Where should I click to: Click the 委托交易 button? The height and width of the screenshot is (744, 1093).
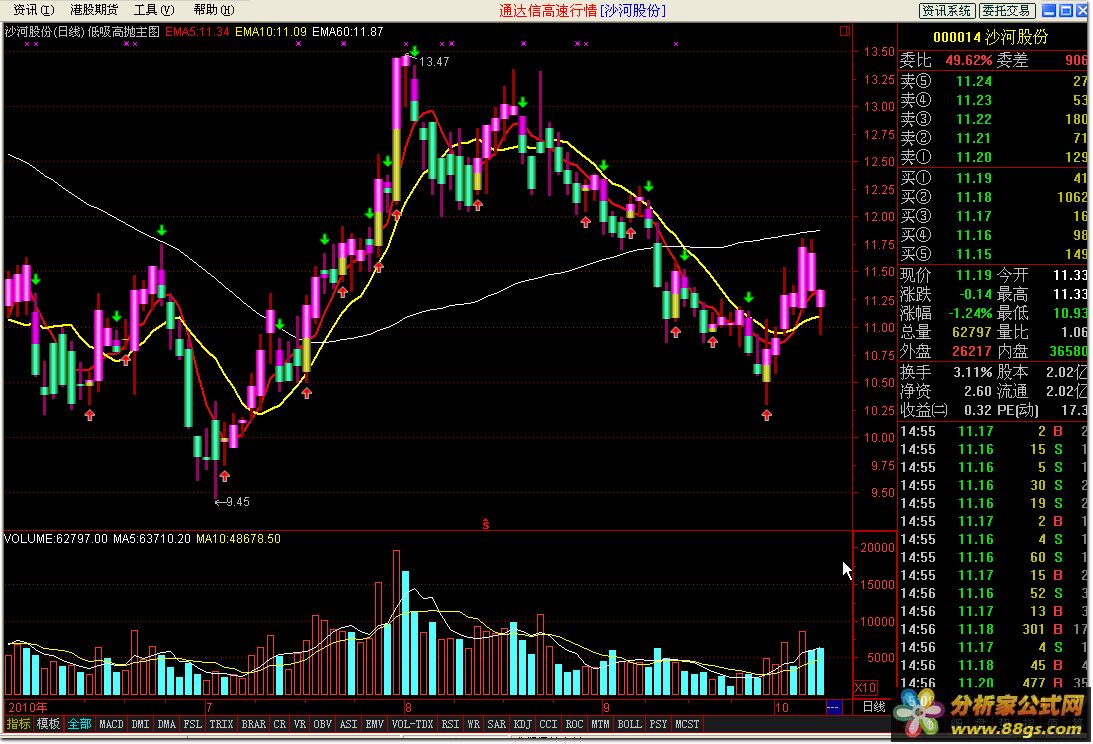click(1007, 10)
